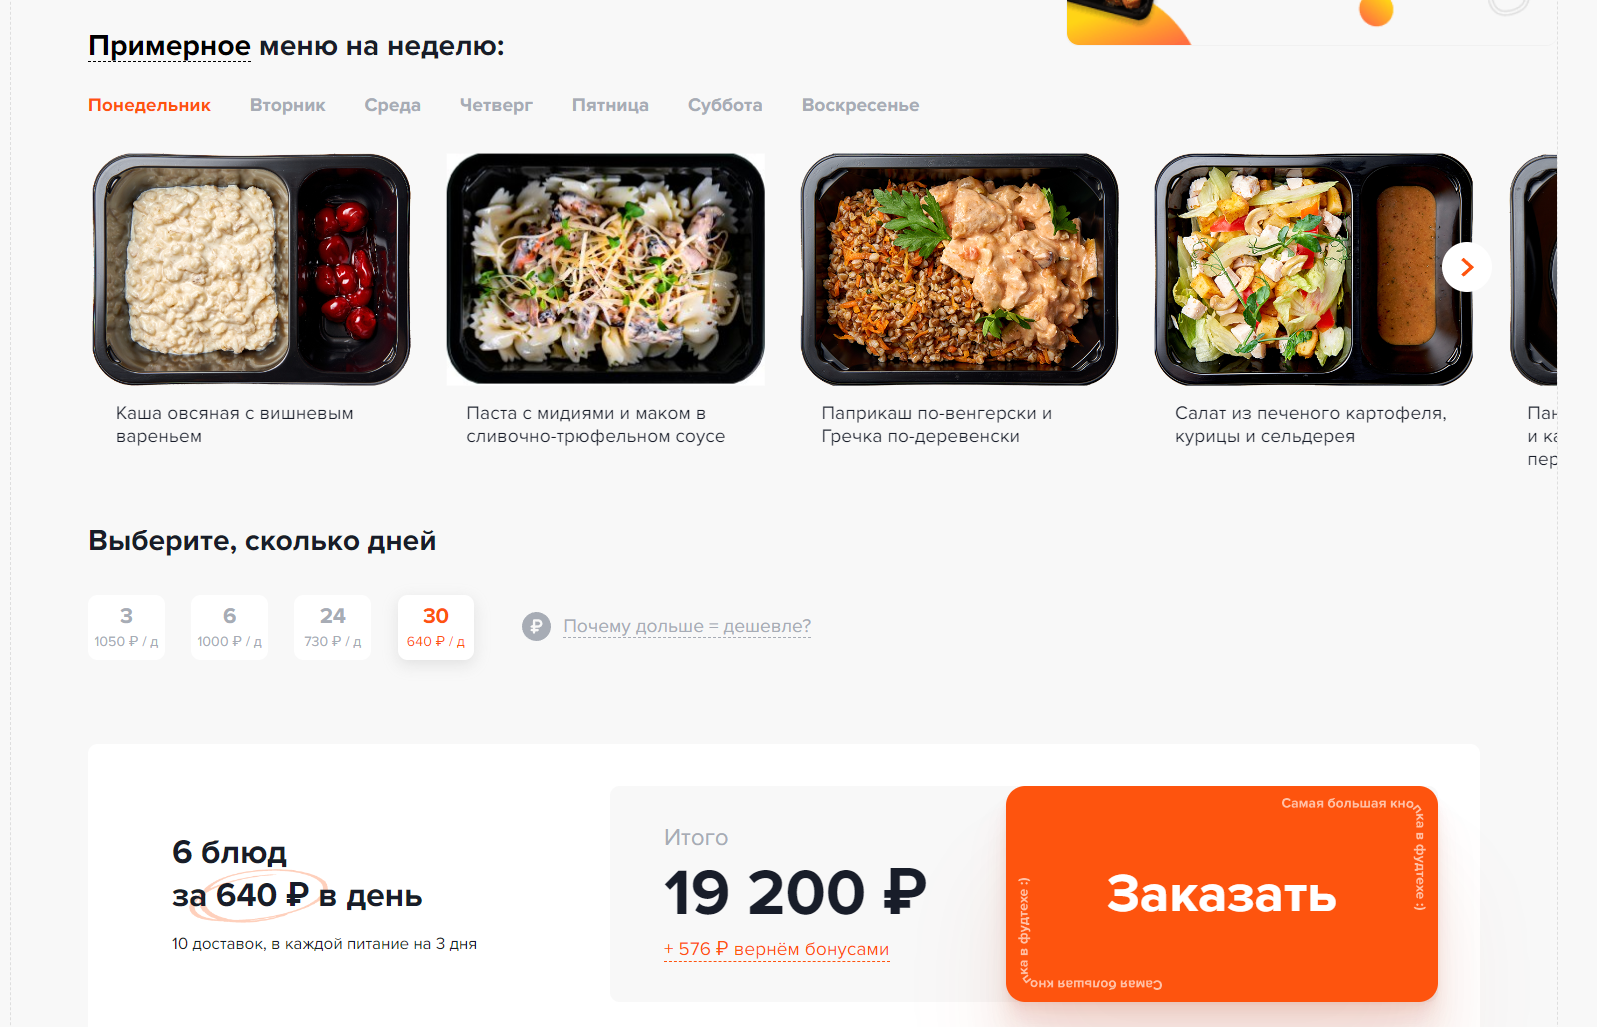Open oatmeal with cherry jam photo

coord(251,269)
